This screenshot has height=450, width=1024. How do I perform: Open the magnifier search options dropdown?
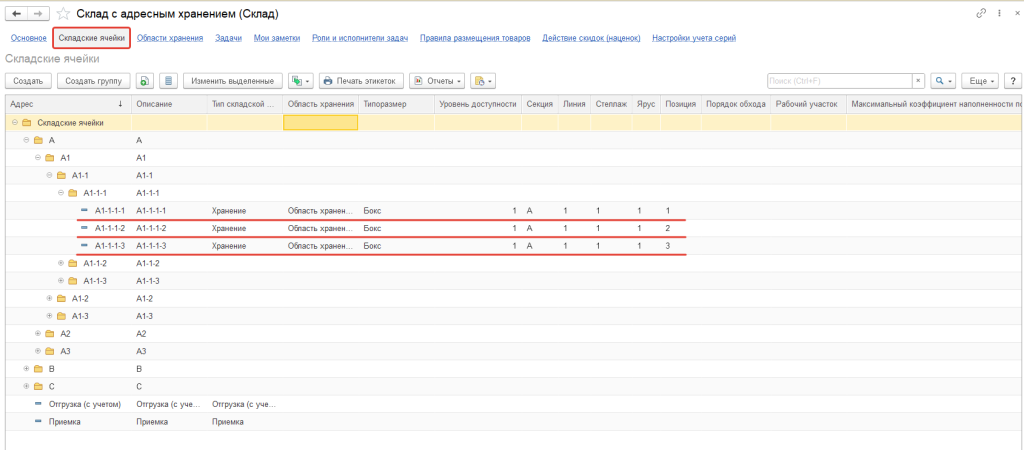(942, 80)
